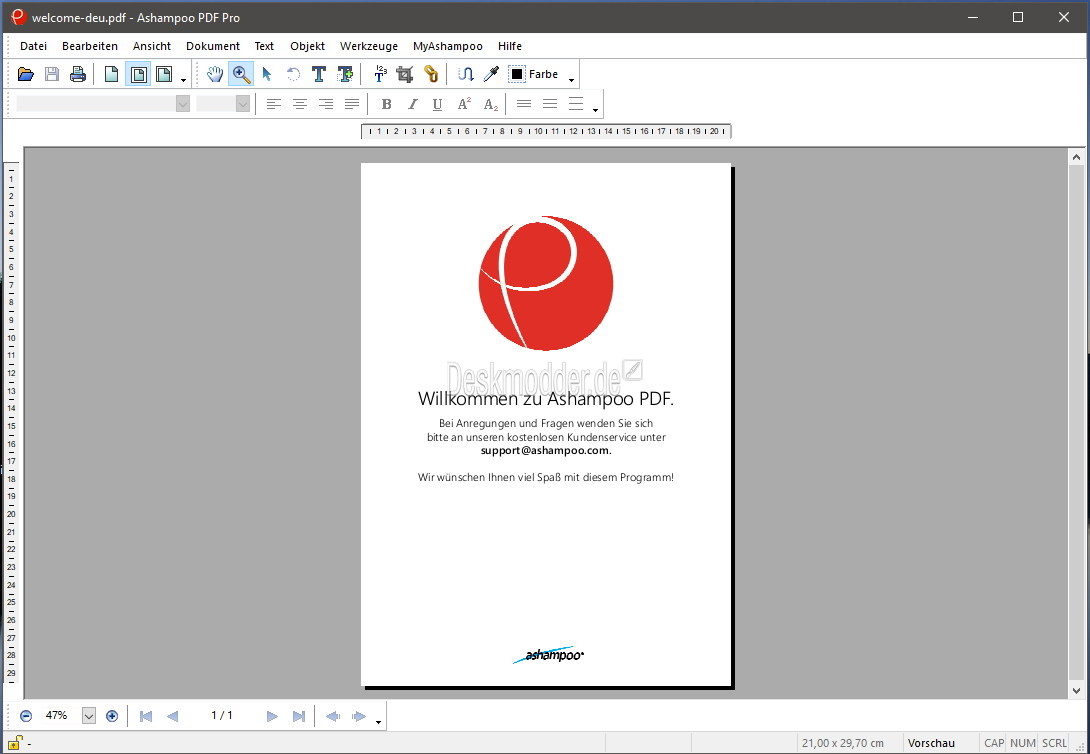Toggle Bold text formatting

click(387, 104)
